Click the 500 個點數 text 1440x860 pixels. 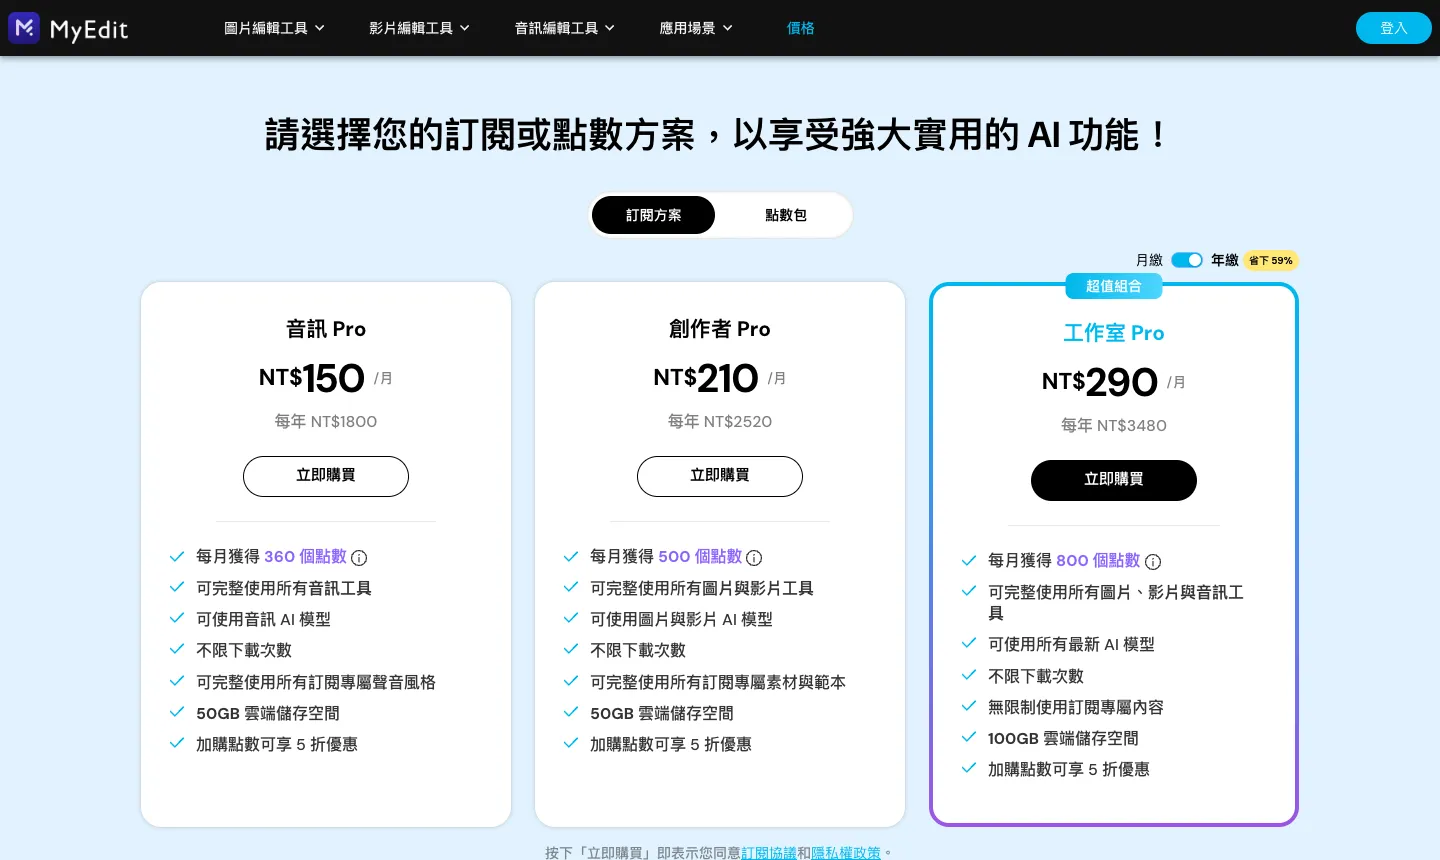(x=700, y=557)
